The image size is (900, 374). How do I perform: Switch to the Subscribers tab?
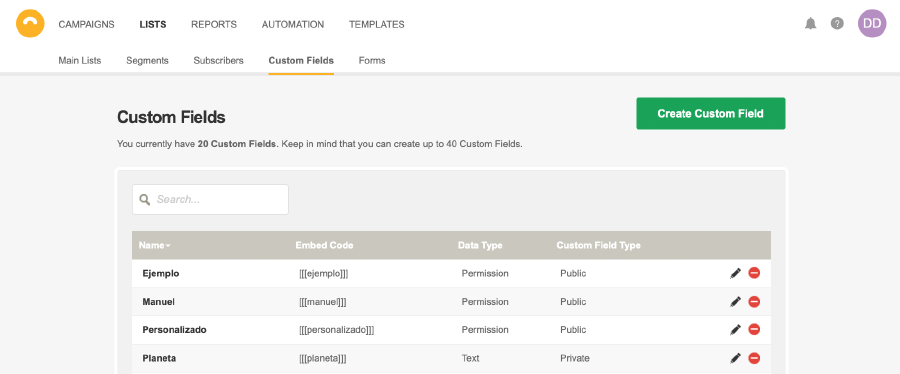tap(218, 60)
